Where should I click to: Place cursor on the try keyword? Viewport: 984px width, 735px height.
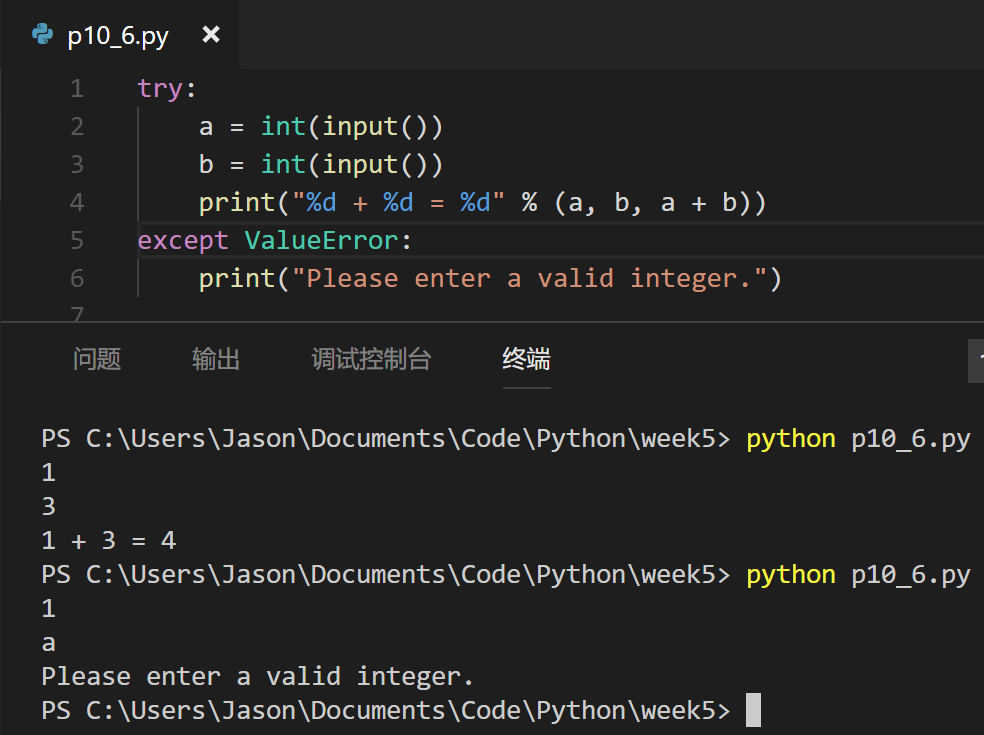pos(159,89)
